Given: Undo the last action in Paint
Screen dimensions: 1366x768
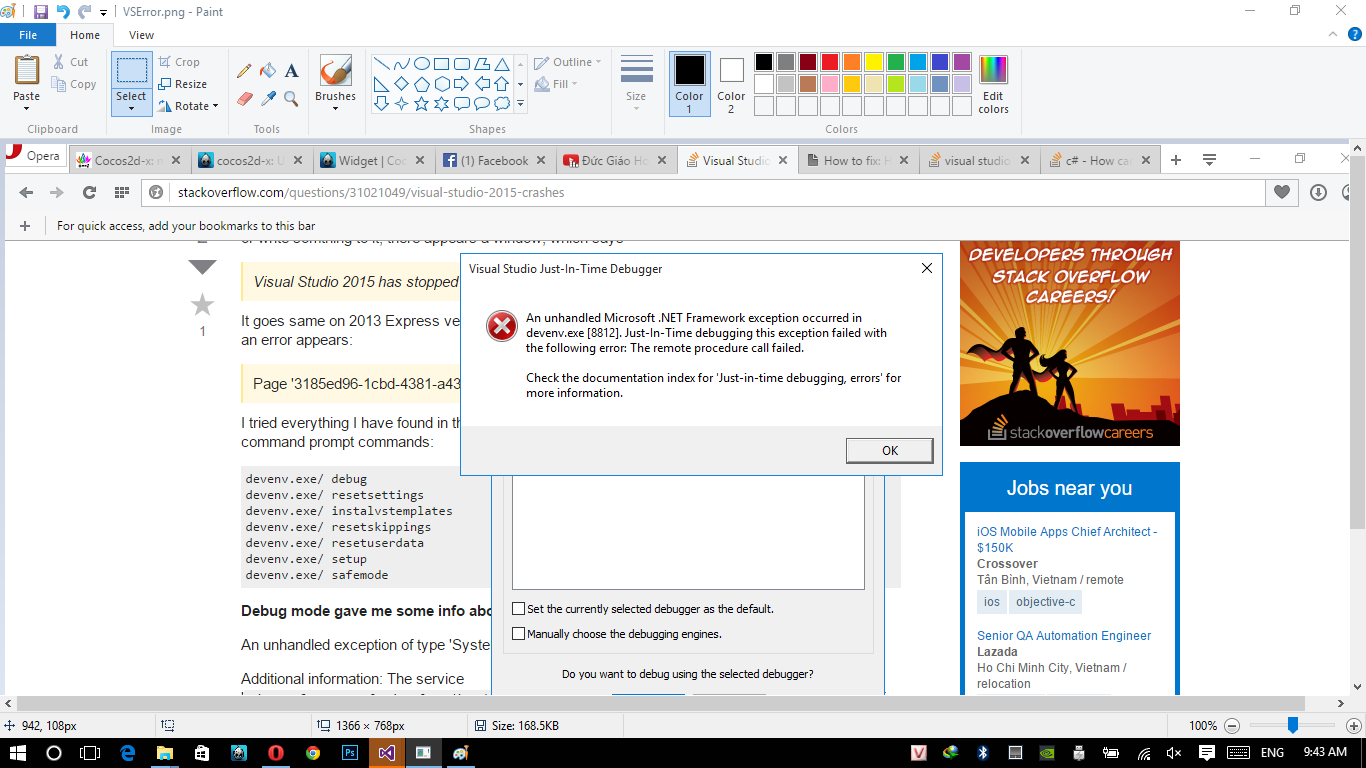Looking at the screenshot, I should (63, 12).
